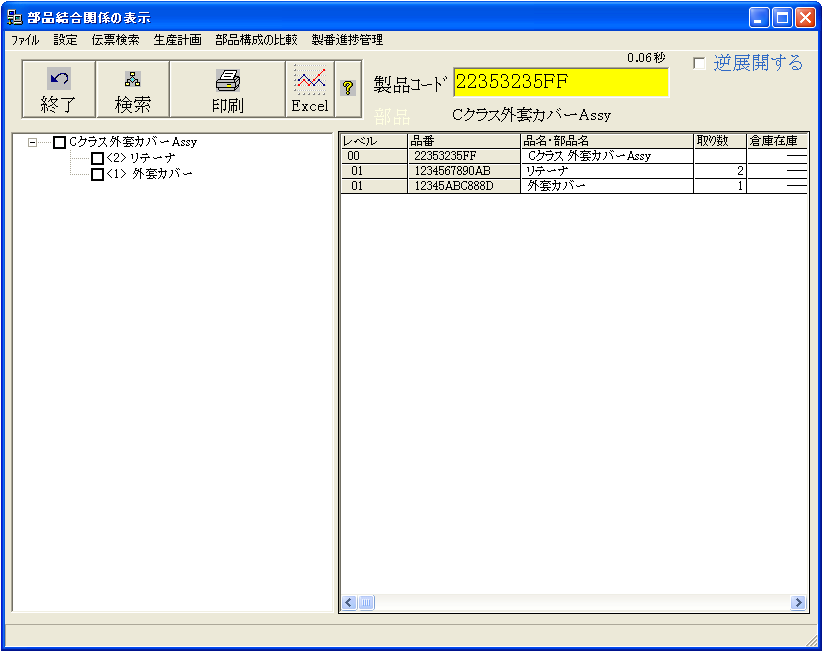Open the Excel export chart icon
Viewport: 823px width, 652px height.
[309, 81]
